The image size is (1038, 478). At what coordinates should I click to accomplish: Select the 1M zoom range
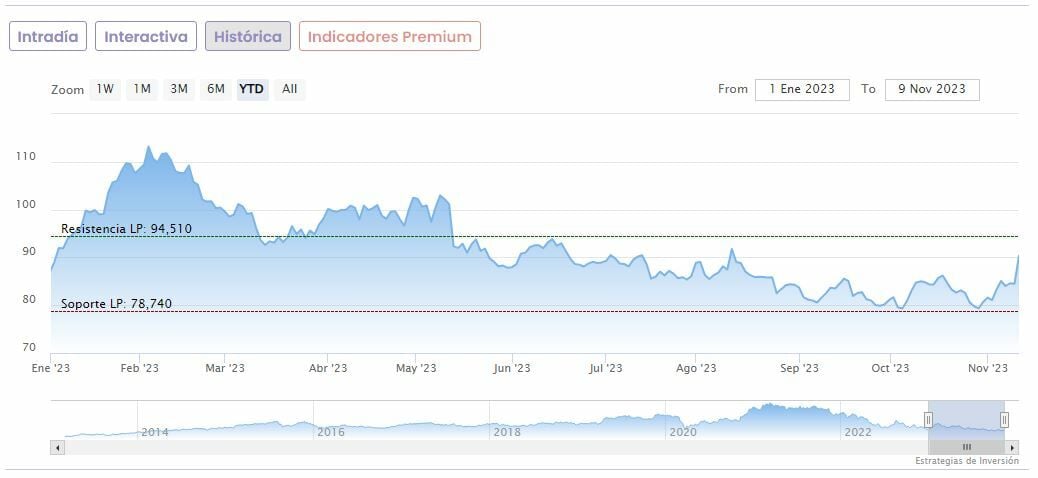(142, 89)
